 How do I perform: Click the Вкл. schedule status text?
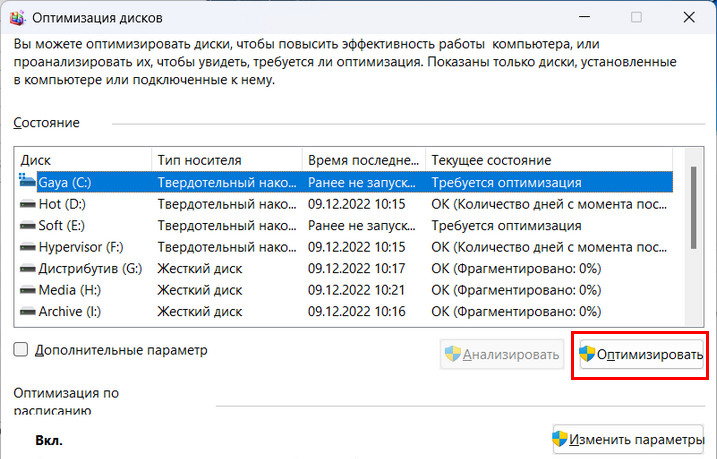(49, 440)
